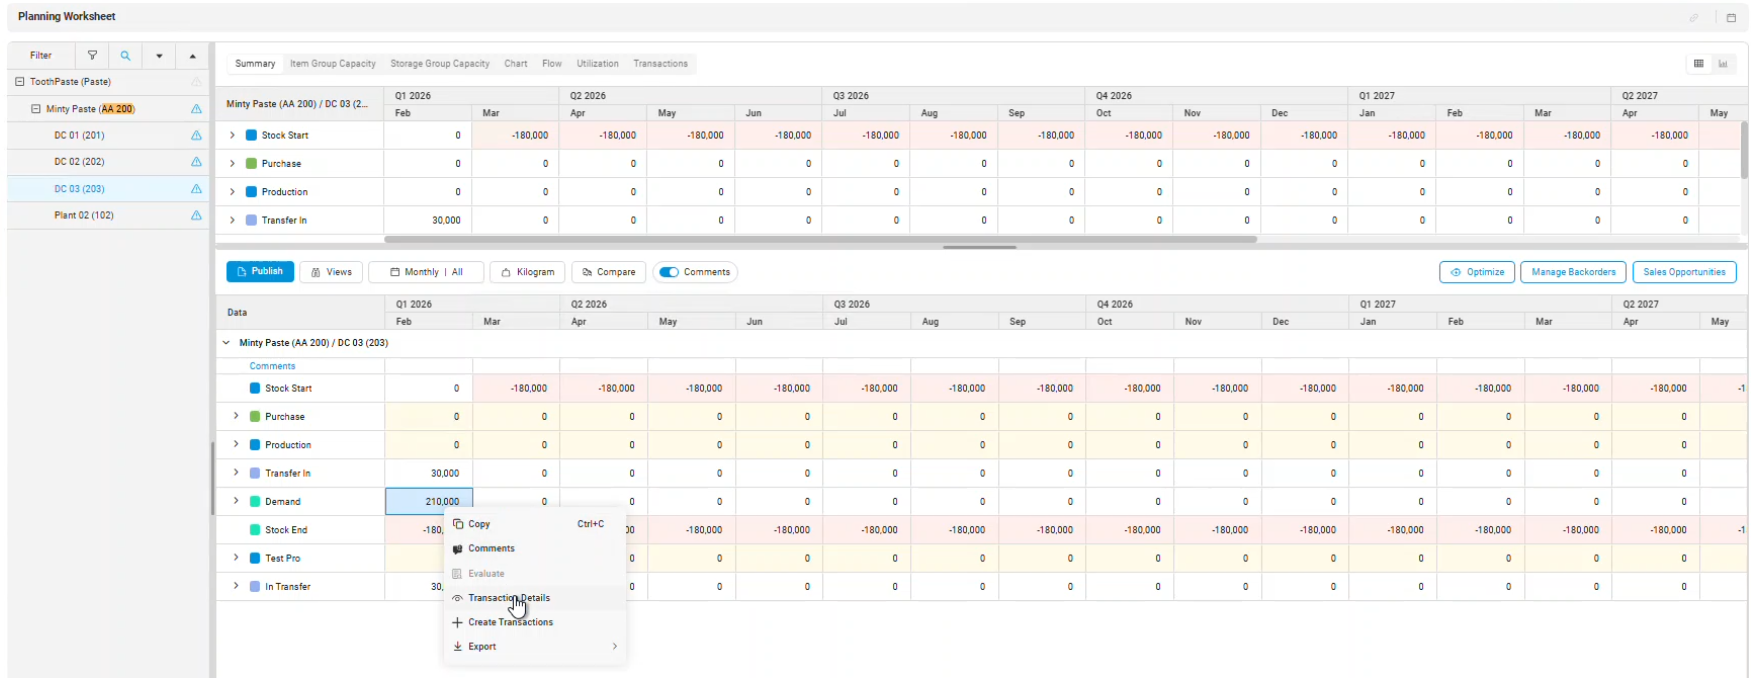This screenshot has width=1751, height=678.
Task: Click the down-arrow expand-all button in sidebar
Action: pyautogui.click(x=159, y=56)
